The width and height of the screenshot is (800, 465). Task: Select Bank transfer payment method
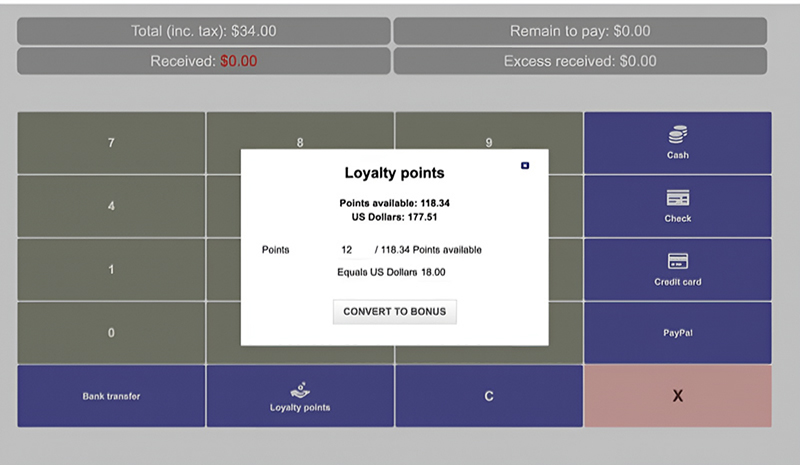click(111, 396)
